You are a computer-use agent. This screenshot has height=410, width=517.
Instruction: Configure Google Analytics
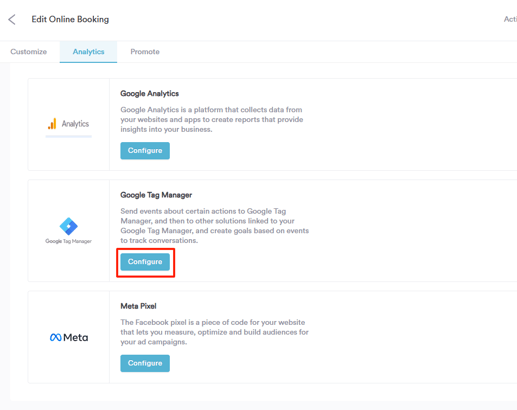coord(145,151)
